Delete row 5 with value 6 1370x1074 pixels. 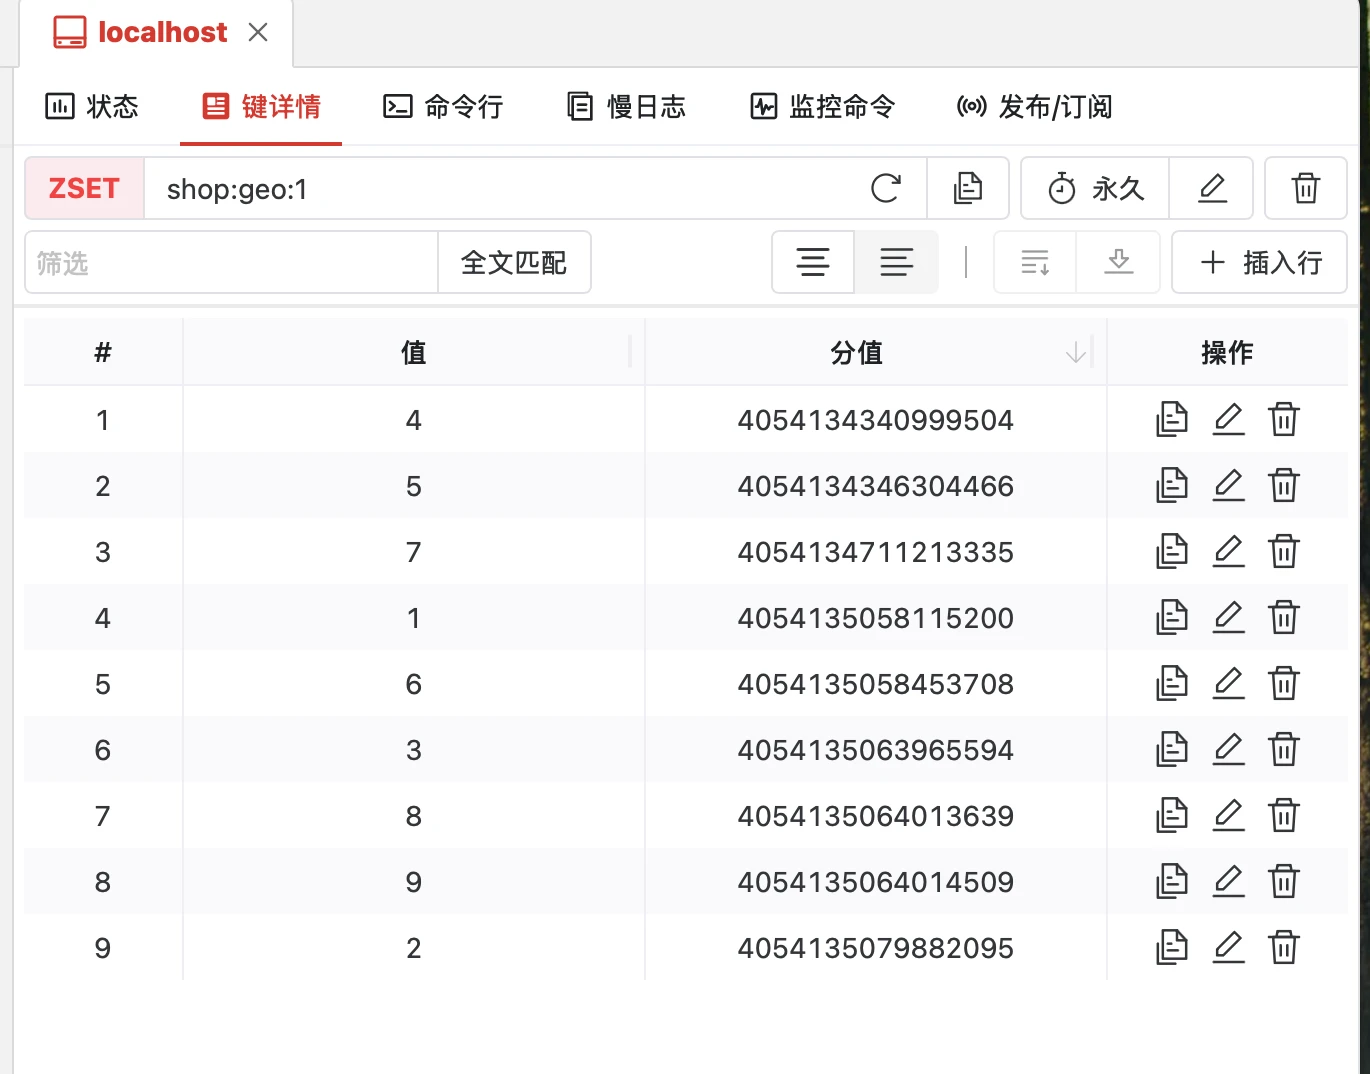tap(1284, 684)
